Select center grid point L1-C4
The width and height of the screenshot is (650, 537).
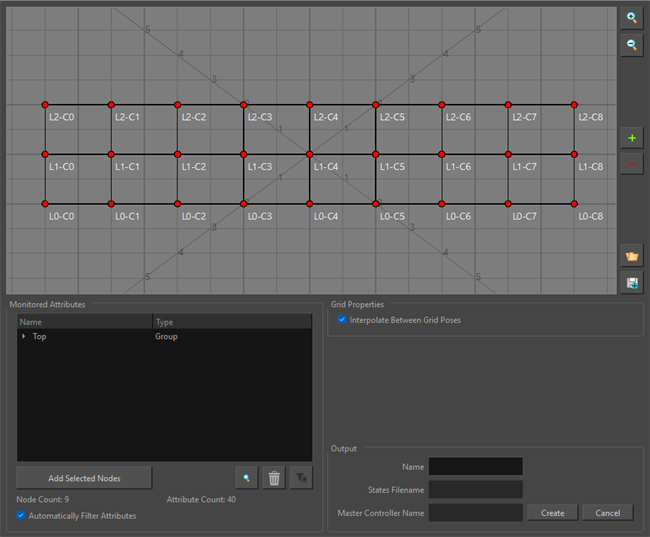tap(310, 154)
